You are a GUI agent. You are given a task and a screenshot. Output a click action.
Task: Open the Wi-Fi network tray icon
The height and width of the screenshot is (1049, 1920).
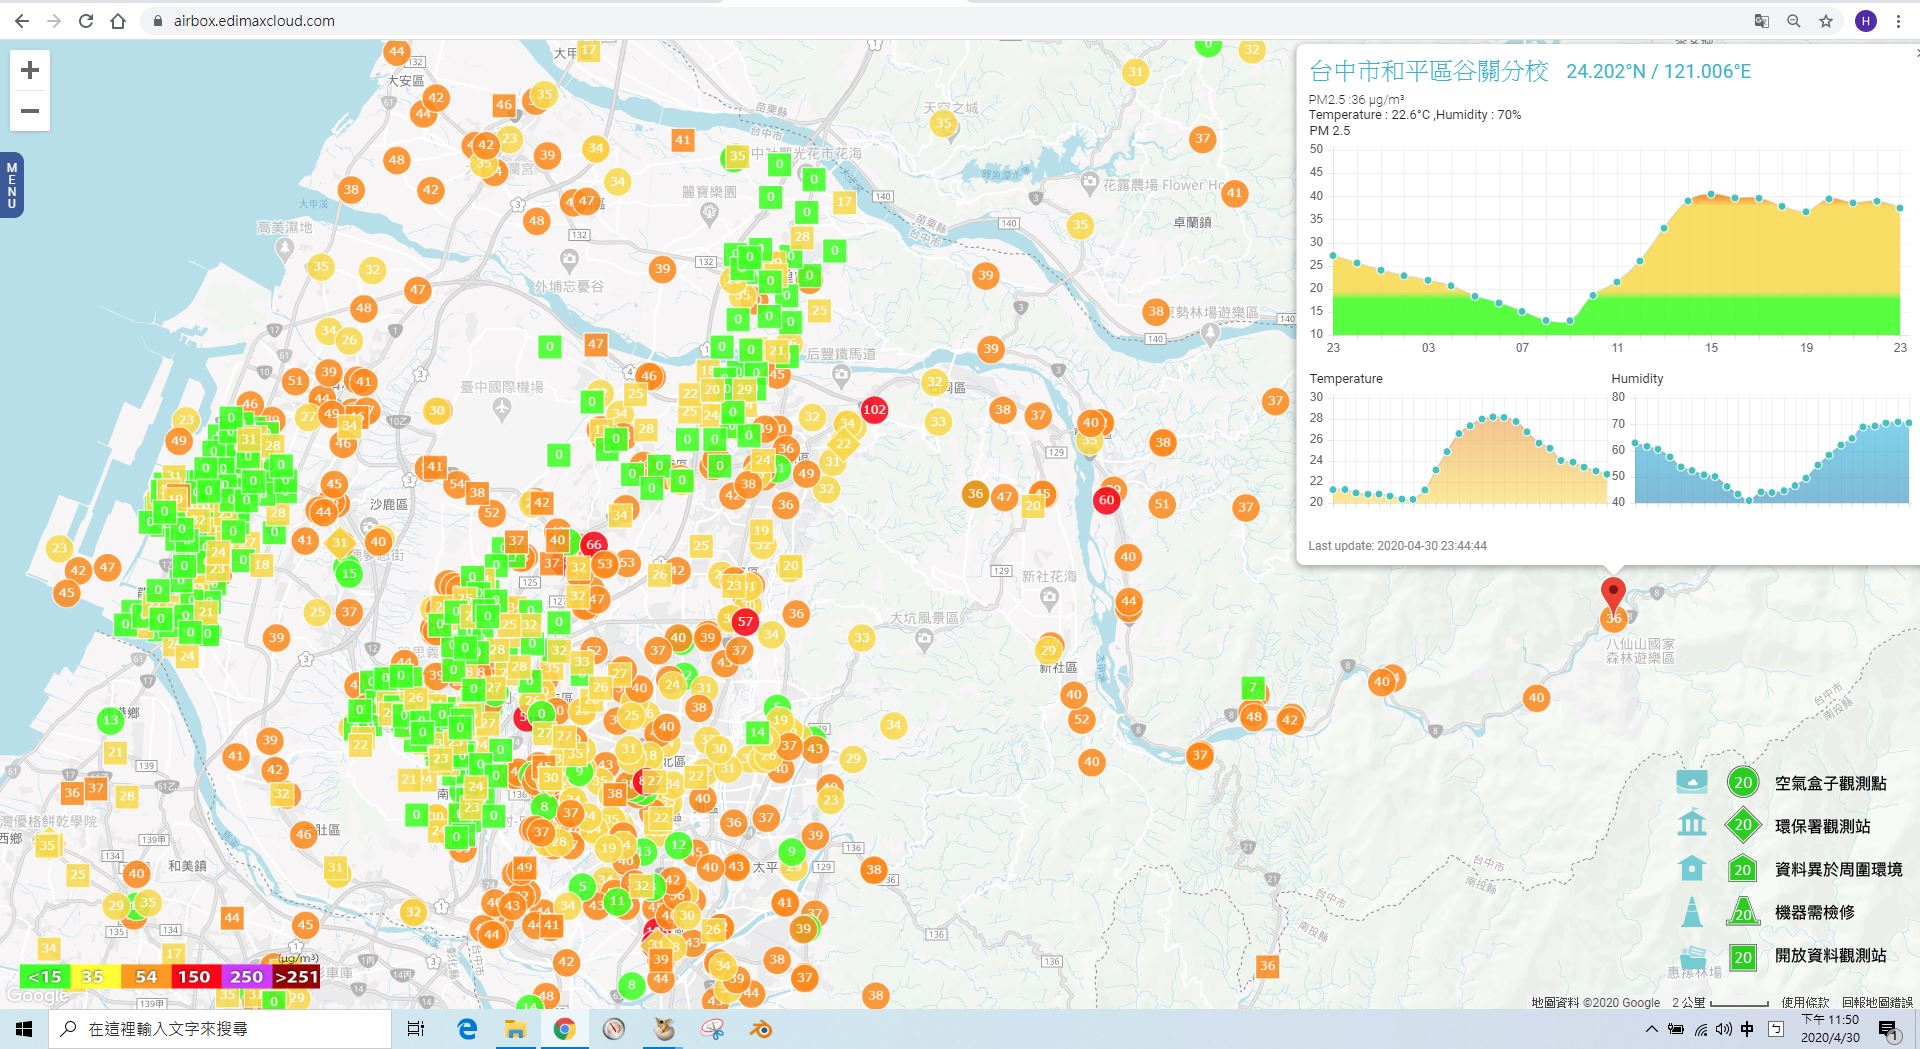(x=1701, y=1029)
